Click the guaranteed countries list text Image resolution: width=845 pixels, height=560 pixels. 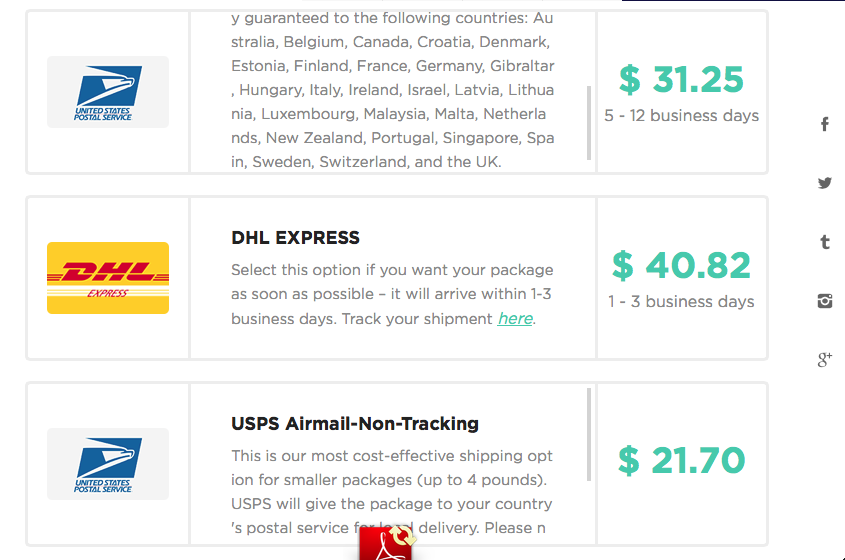390,90
